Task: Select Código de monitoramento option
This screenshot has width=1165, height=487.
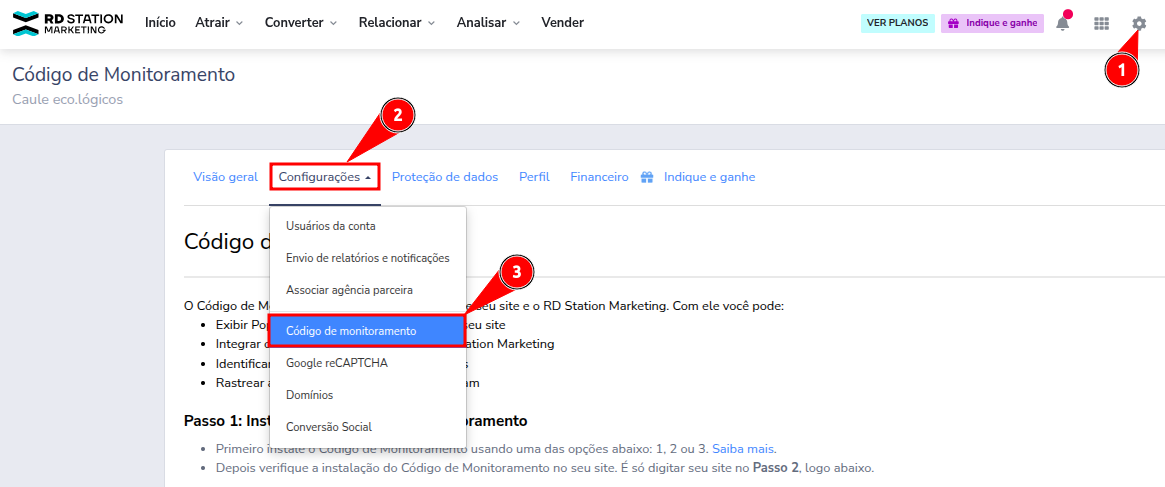Action: (368, 331)
